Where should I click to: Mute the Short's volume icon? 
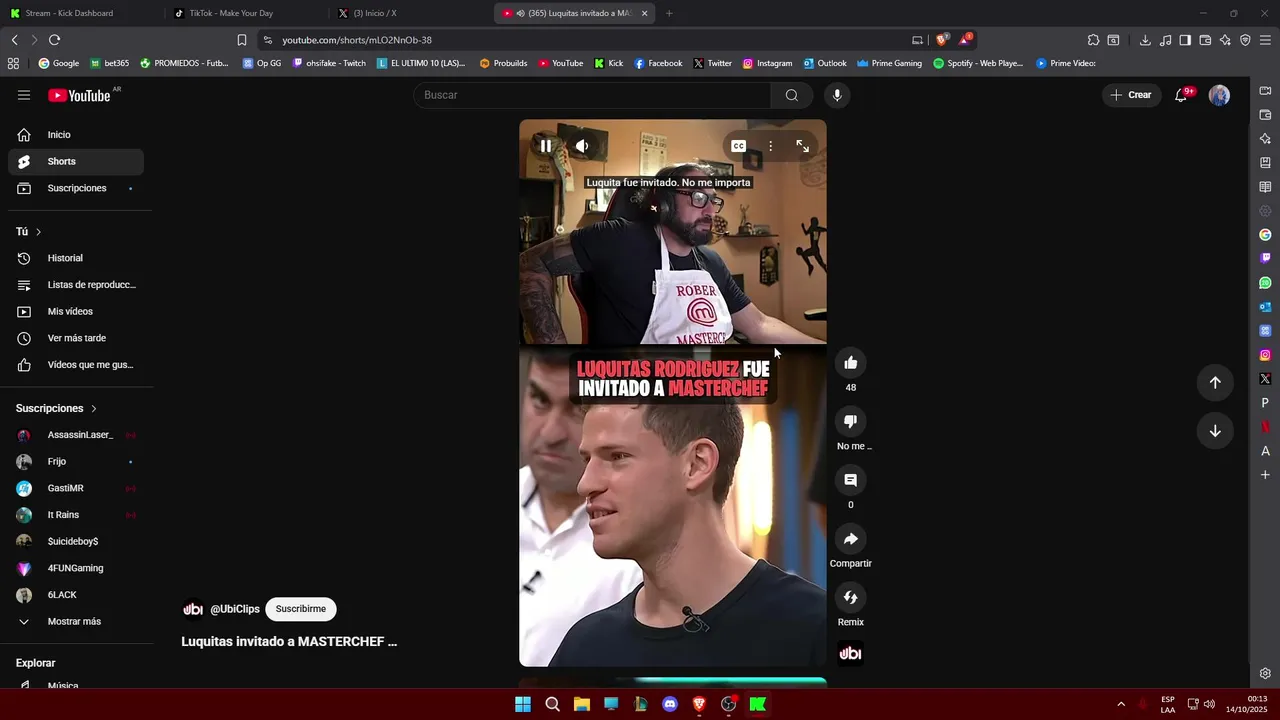point(582,146)
